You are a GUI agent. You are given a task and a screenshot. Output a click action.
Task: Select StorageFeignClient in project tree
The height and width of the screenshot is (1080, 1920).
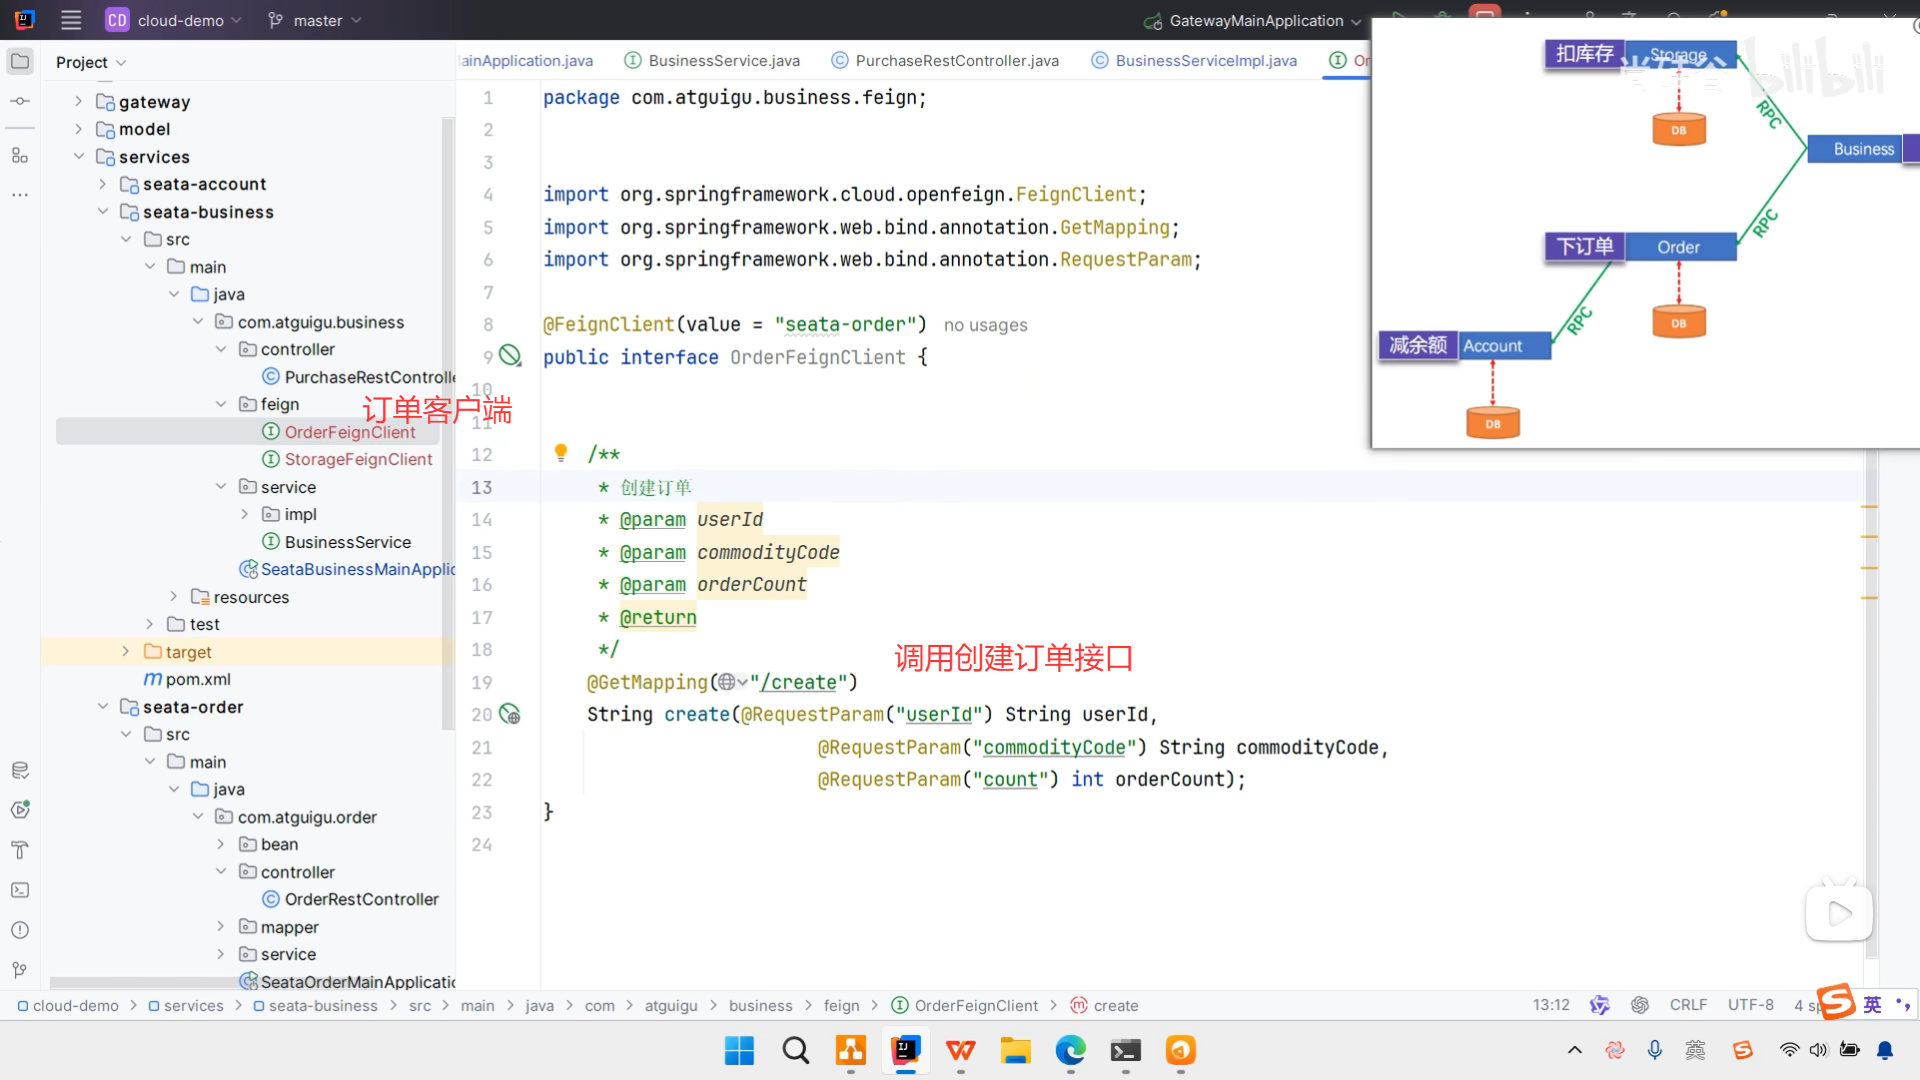click(x=358, y=459)
